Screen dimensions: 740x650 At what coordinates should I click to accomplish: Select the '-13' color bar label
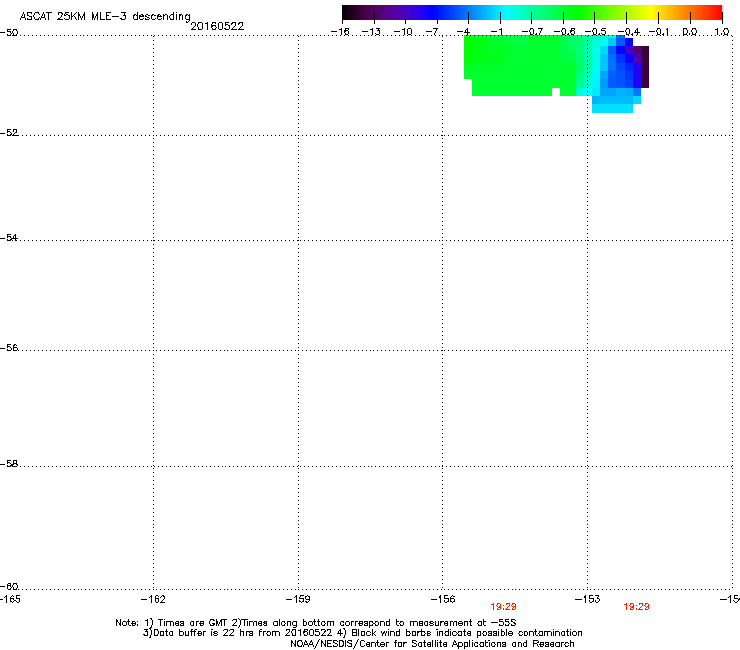[371, 32]
